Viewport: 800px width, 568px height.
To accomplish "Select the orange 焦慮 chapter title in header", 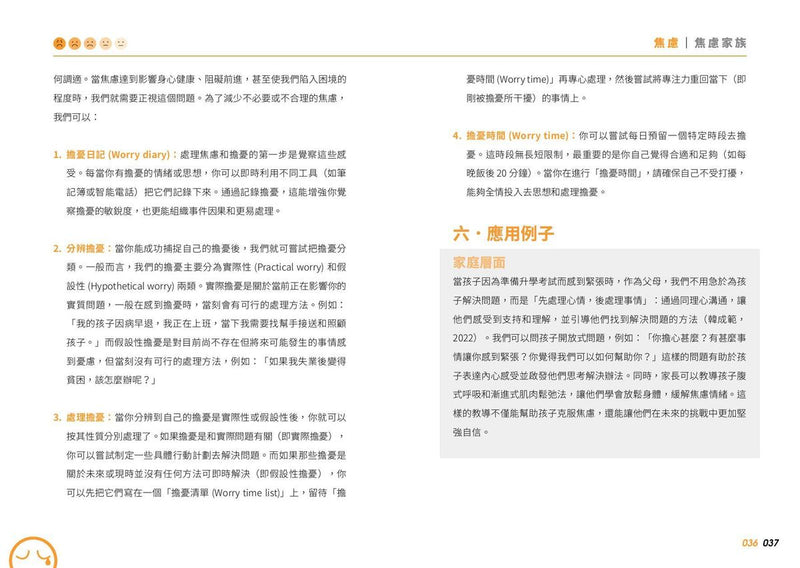I will (667, 43).
